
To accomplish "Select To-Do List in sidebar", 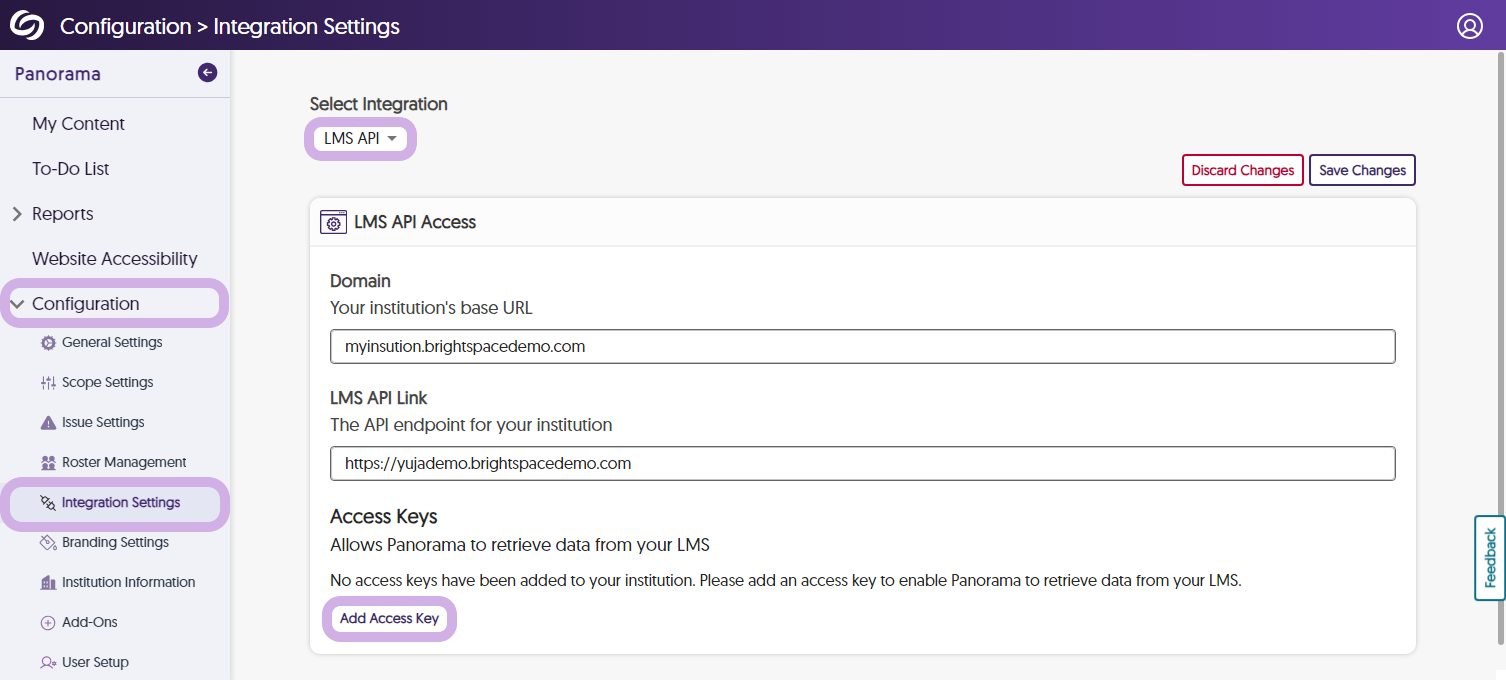I will (70, 169).
